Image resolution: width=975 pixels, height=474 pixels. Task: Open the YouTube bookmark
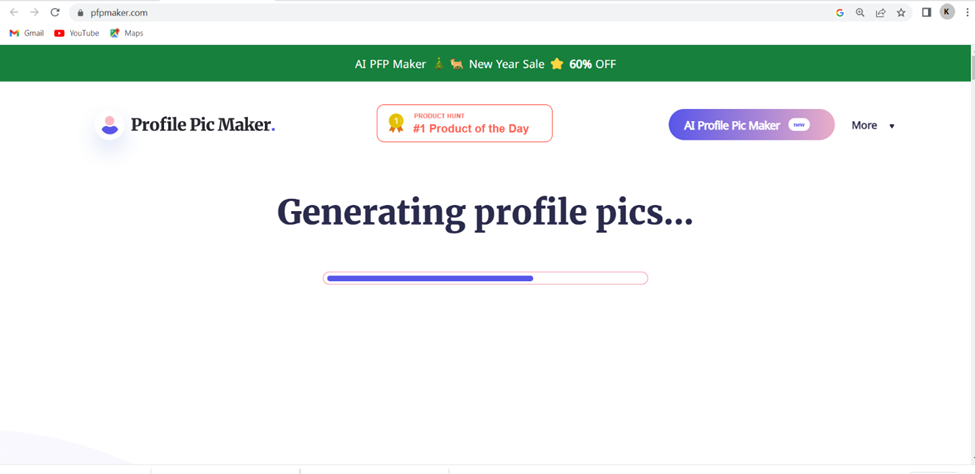click(x=76, y=33)
